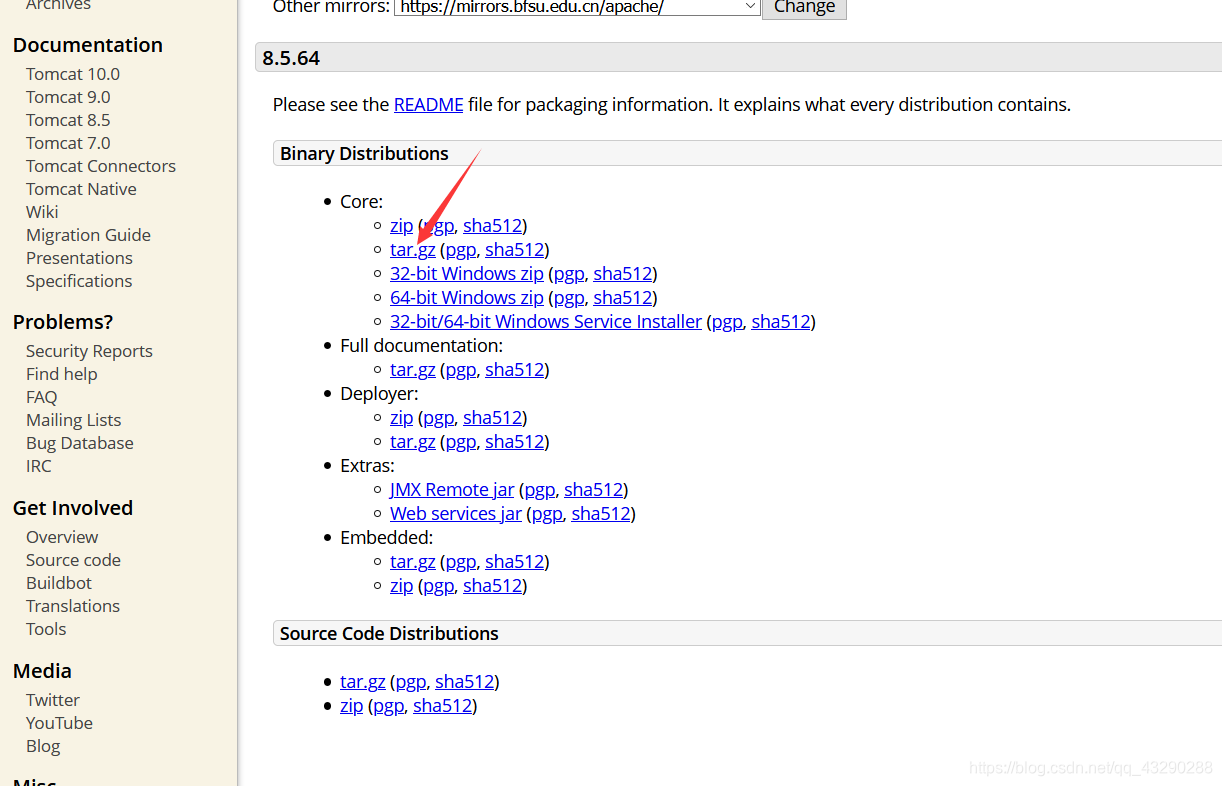Open the README file link

(428, 104)
